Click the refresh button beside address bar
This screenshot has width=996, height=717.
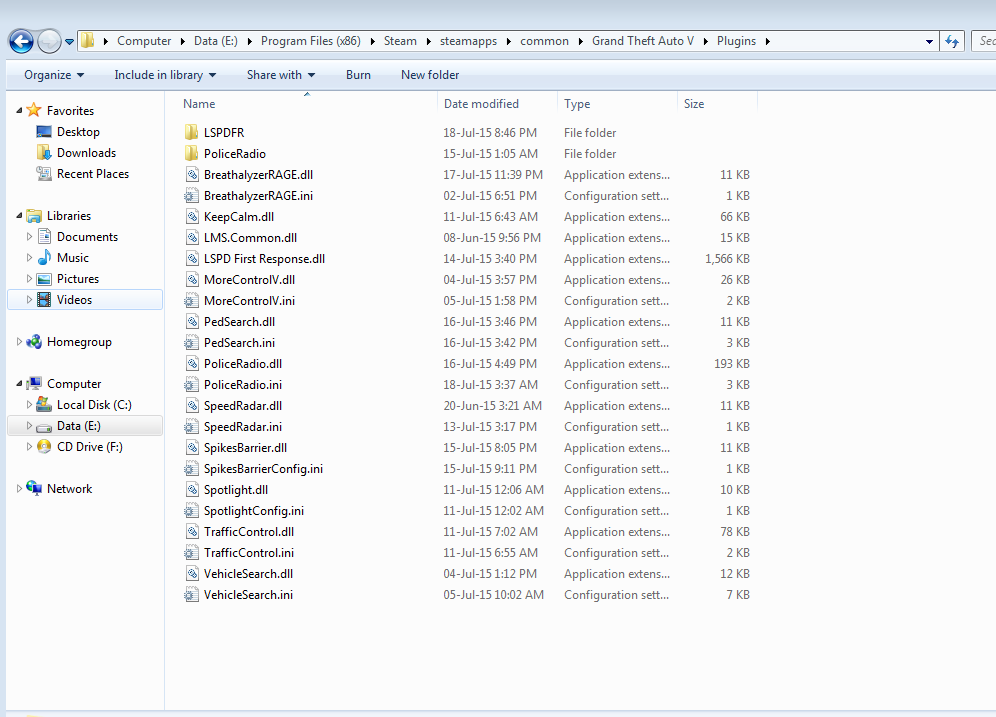tap(952, 41)
